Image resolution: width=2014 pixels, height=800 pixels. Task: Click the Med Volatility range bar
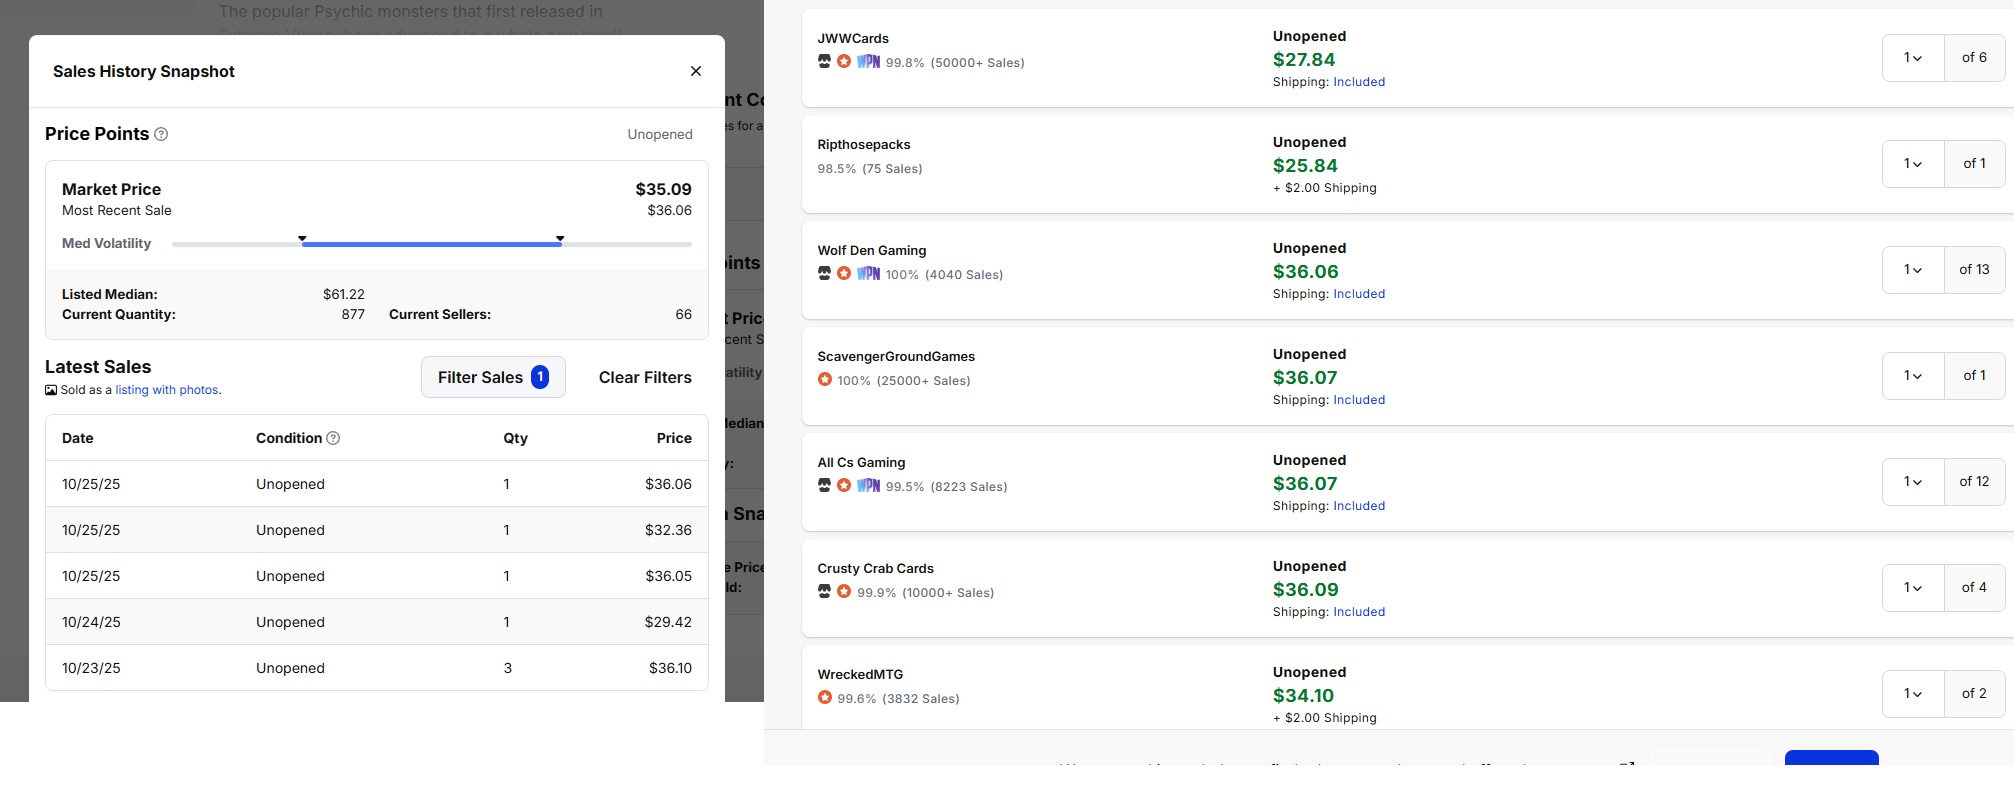431,244
